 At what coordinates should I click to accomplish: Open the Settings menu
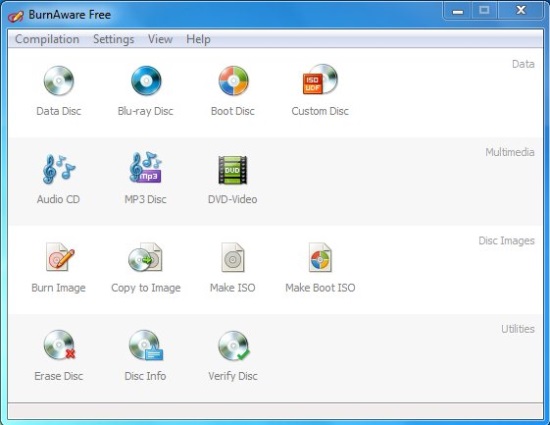114,39
